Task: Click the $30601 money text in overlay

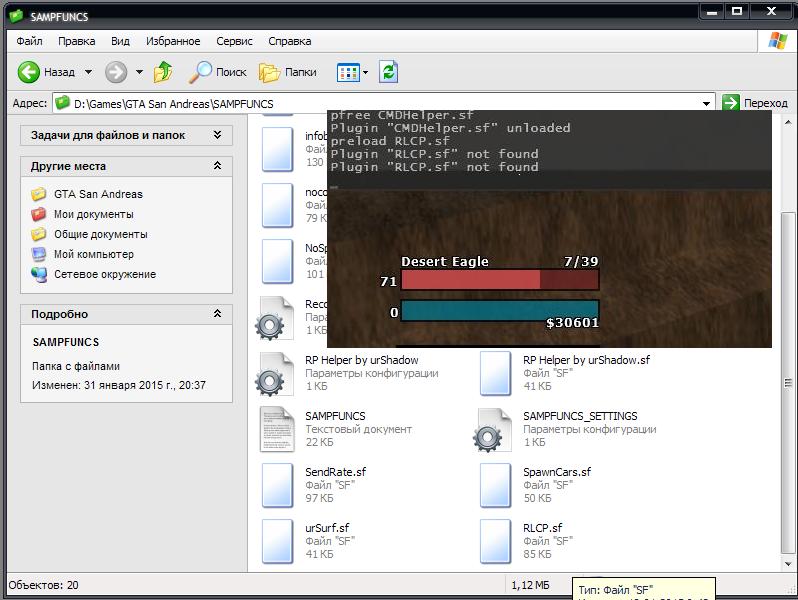Action: (572, 323)
